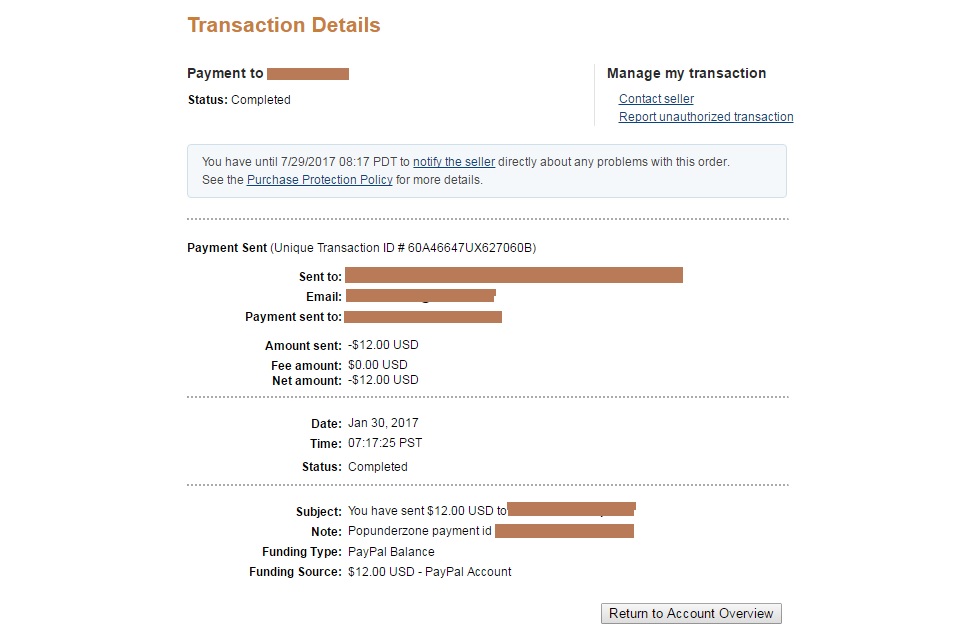975x642 pixels.
Task: Select the Unique Transaction ID text
Action: coord(403,248)
